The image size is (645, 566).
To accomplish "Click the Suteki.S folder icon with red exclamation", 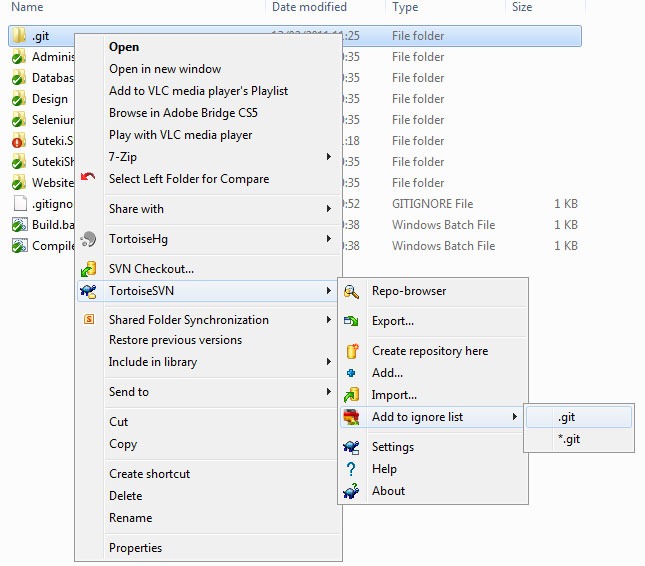I will point(19,141).
